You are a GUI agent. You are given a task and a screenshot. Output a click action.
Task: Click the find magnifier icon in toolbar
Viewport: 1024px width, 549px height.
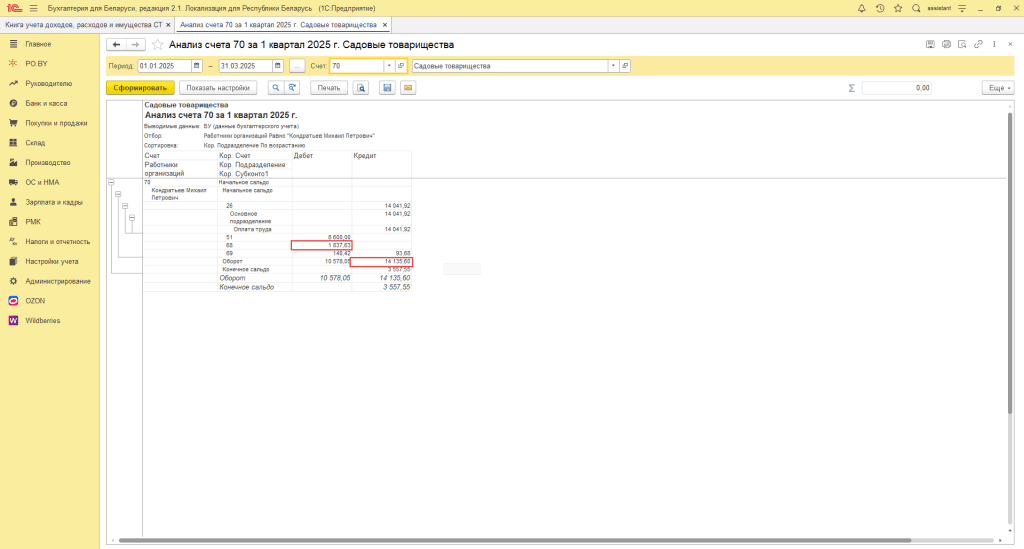pyautogui.click(x=276, y=87)
